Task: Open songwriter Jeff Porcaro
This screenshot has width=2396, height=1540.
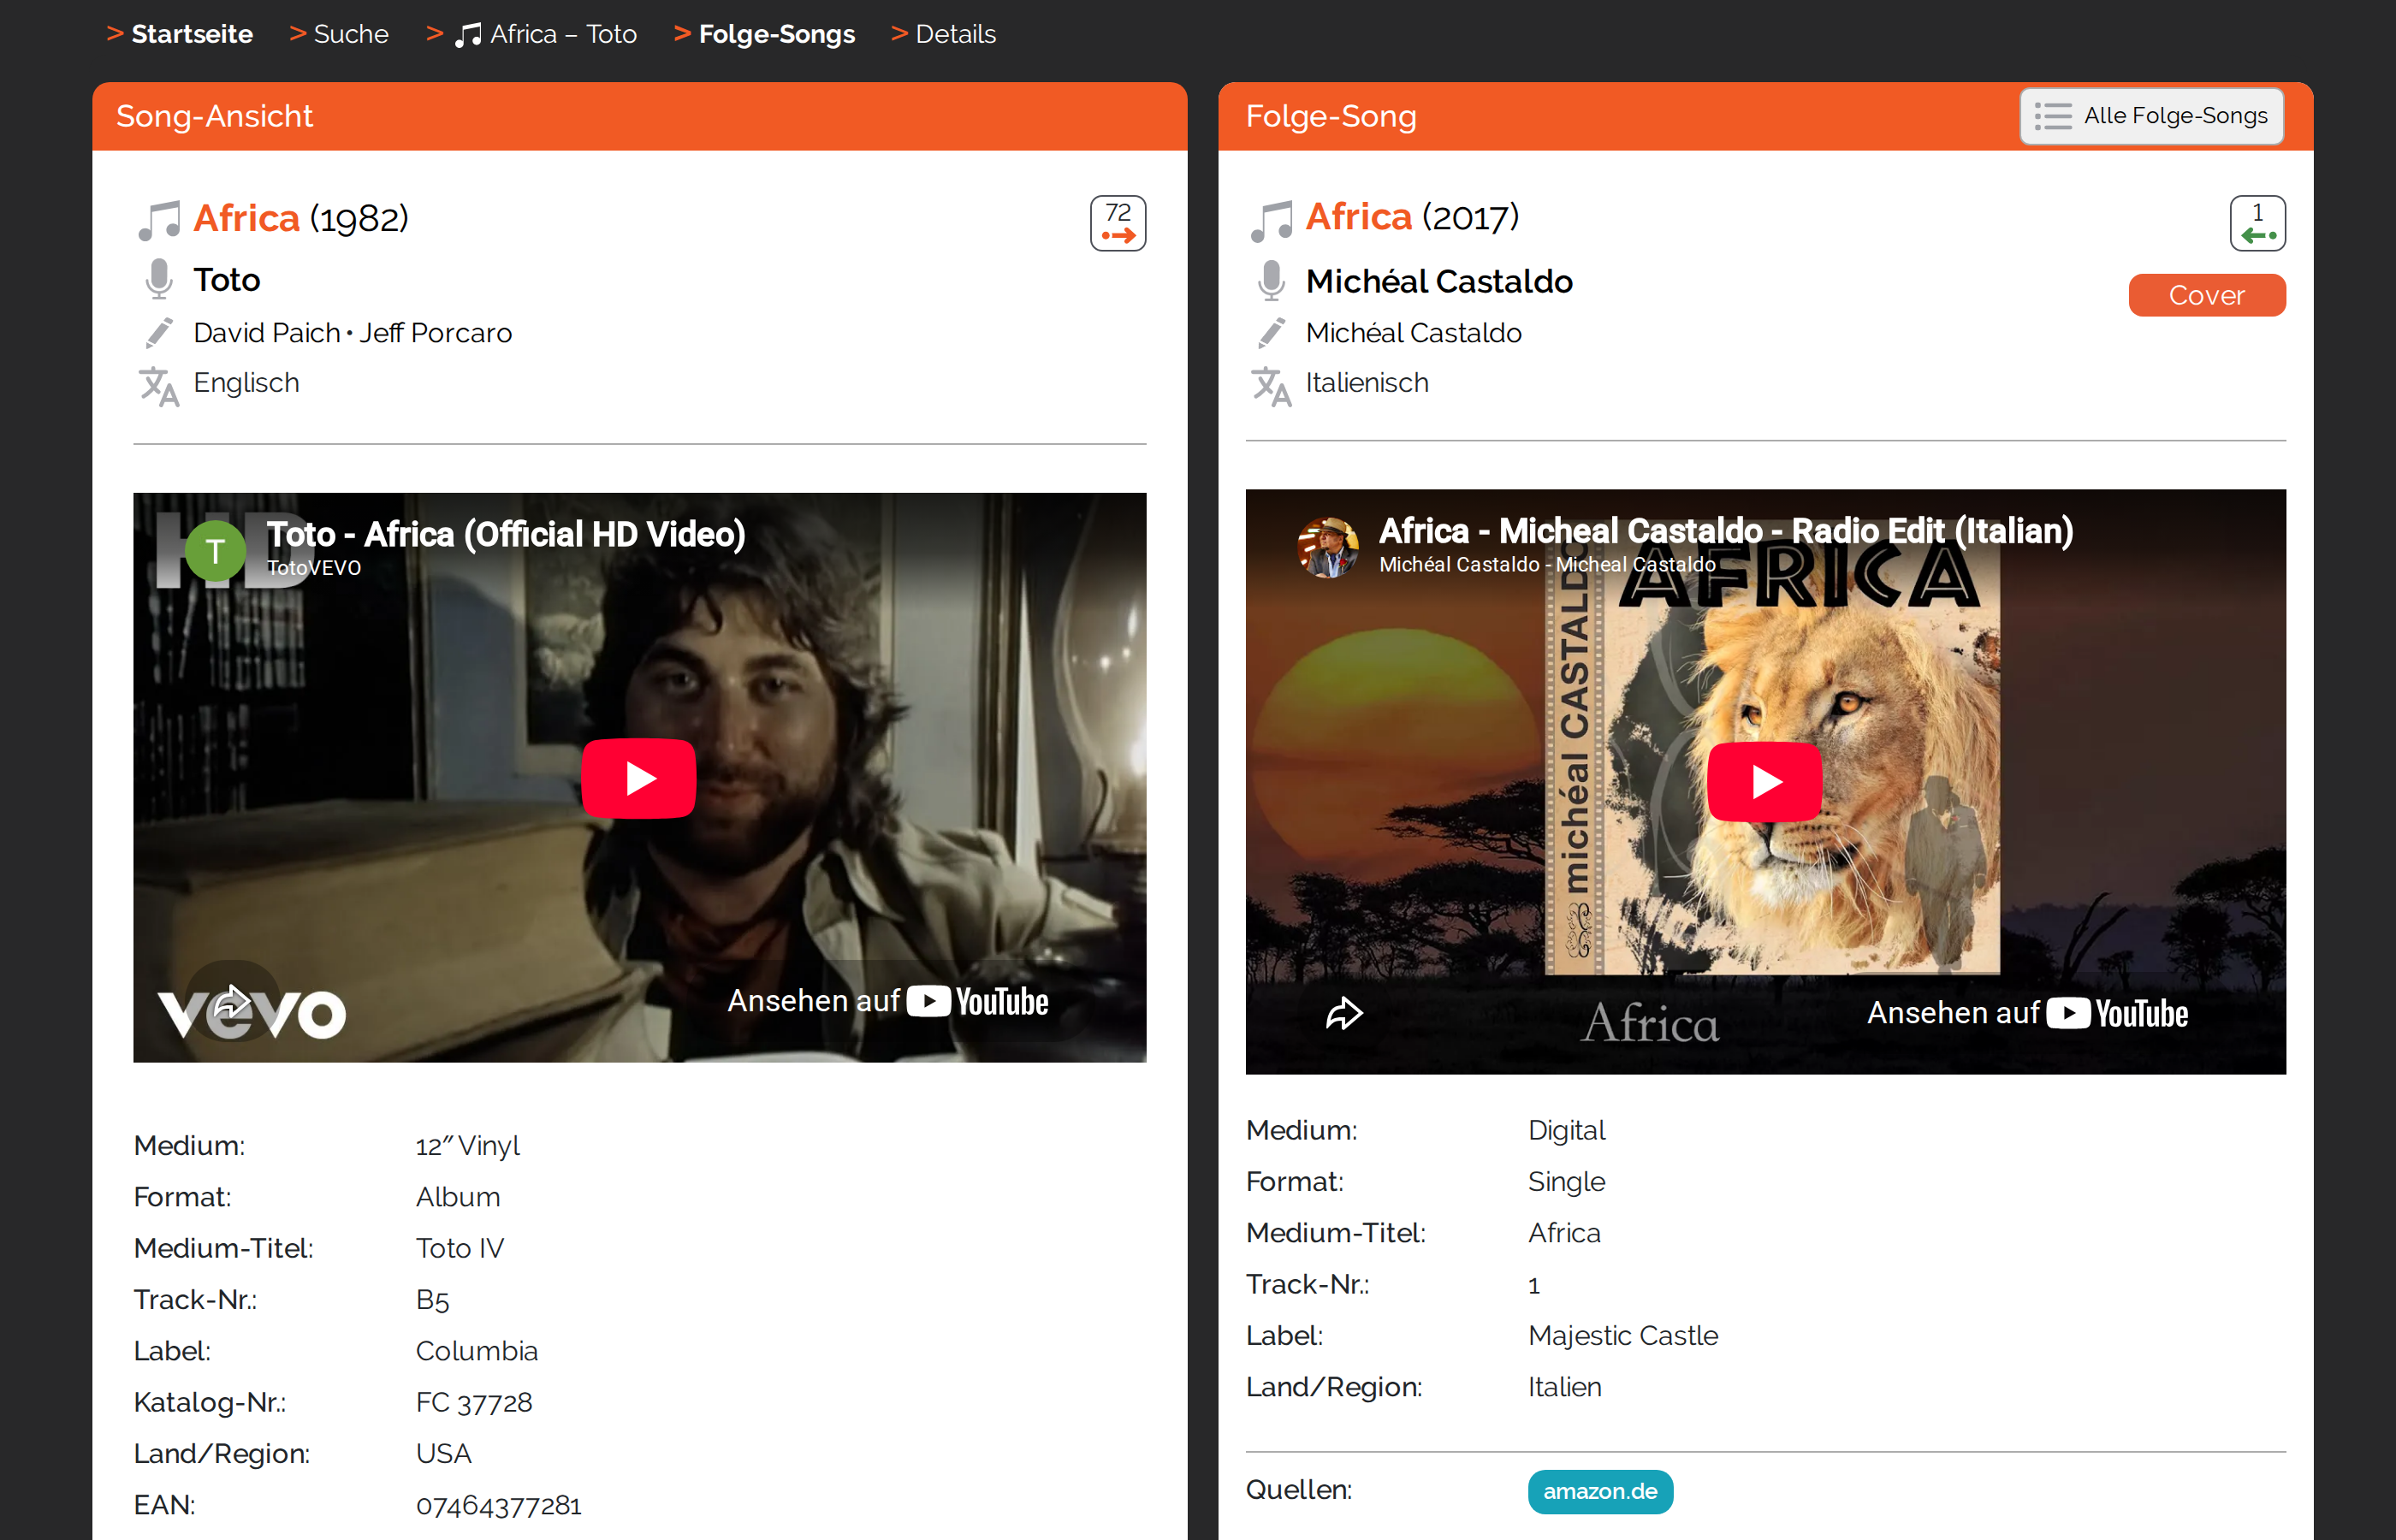Action: coord(436,333)
